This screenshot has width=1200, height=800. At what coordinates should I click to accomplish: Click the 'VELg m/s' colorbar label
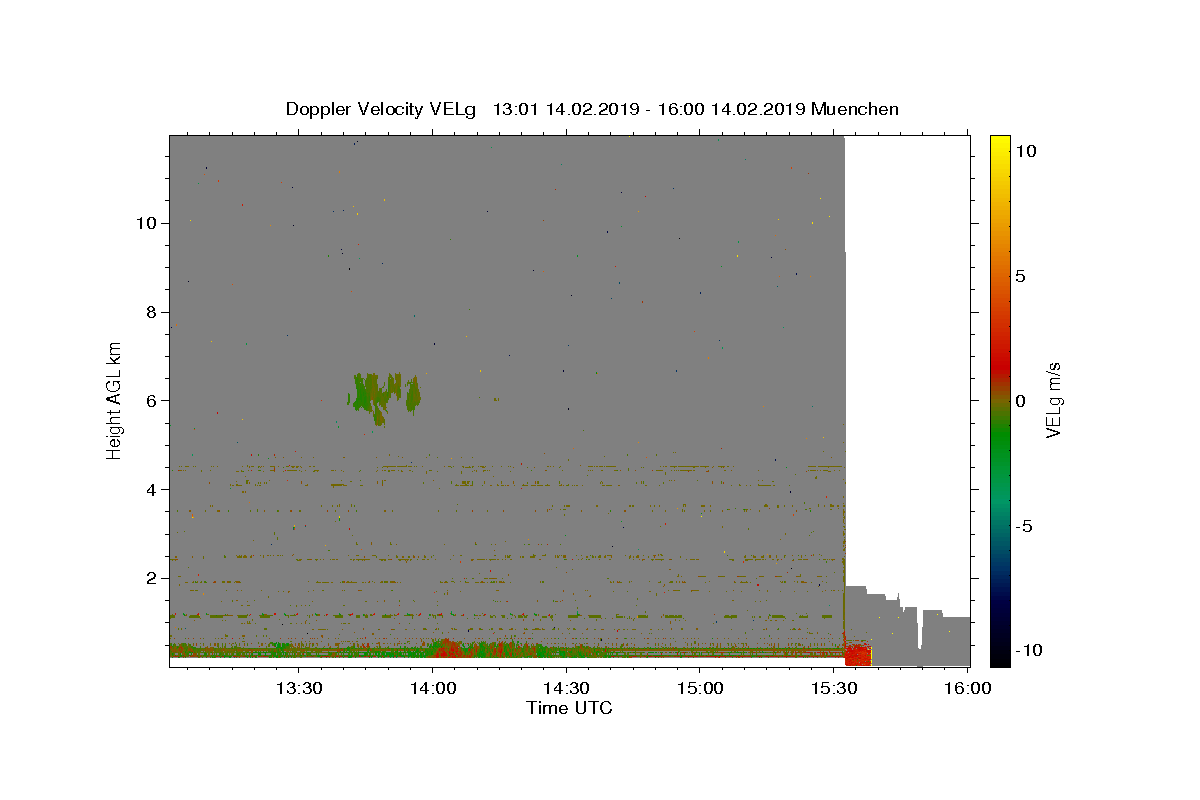click(1053, 400)
